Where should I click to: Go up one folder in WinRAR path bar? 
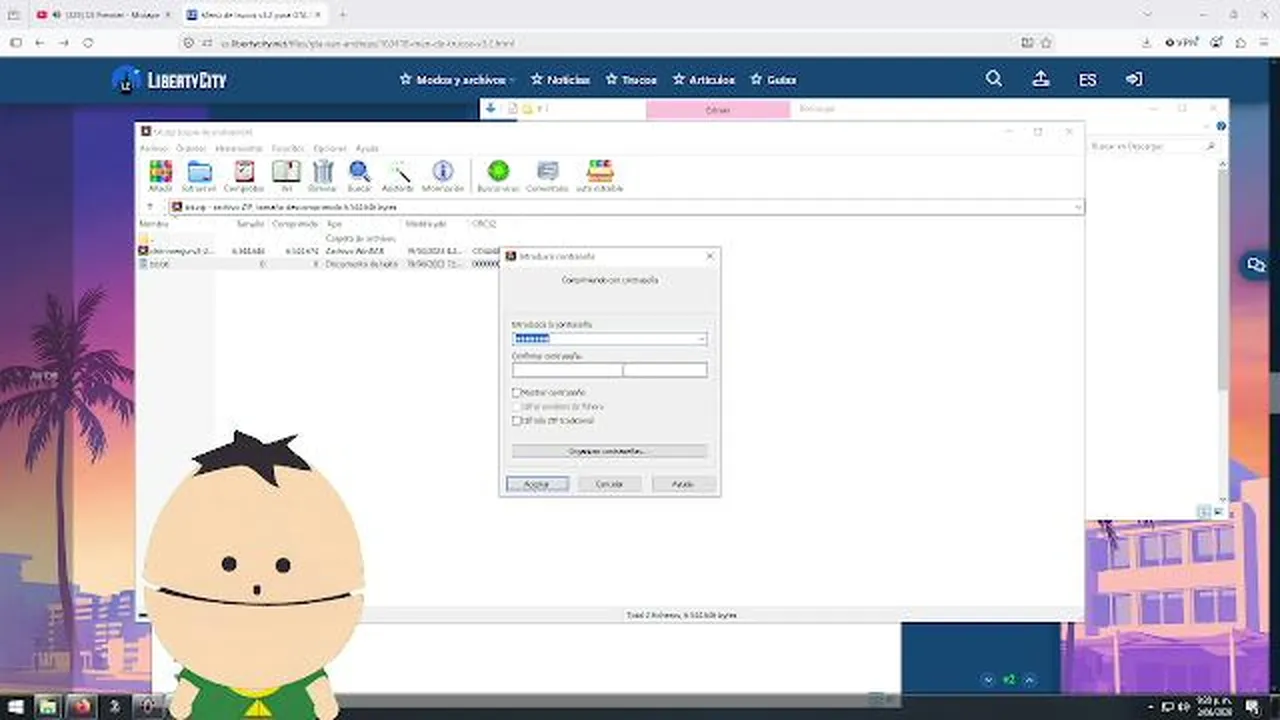point(151,207)
